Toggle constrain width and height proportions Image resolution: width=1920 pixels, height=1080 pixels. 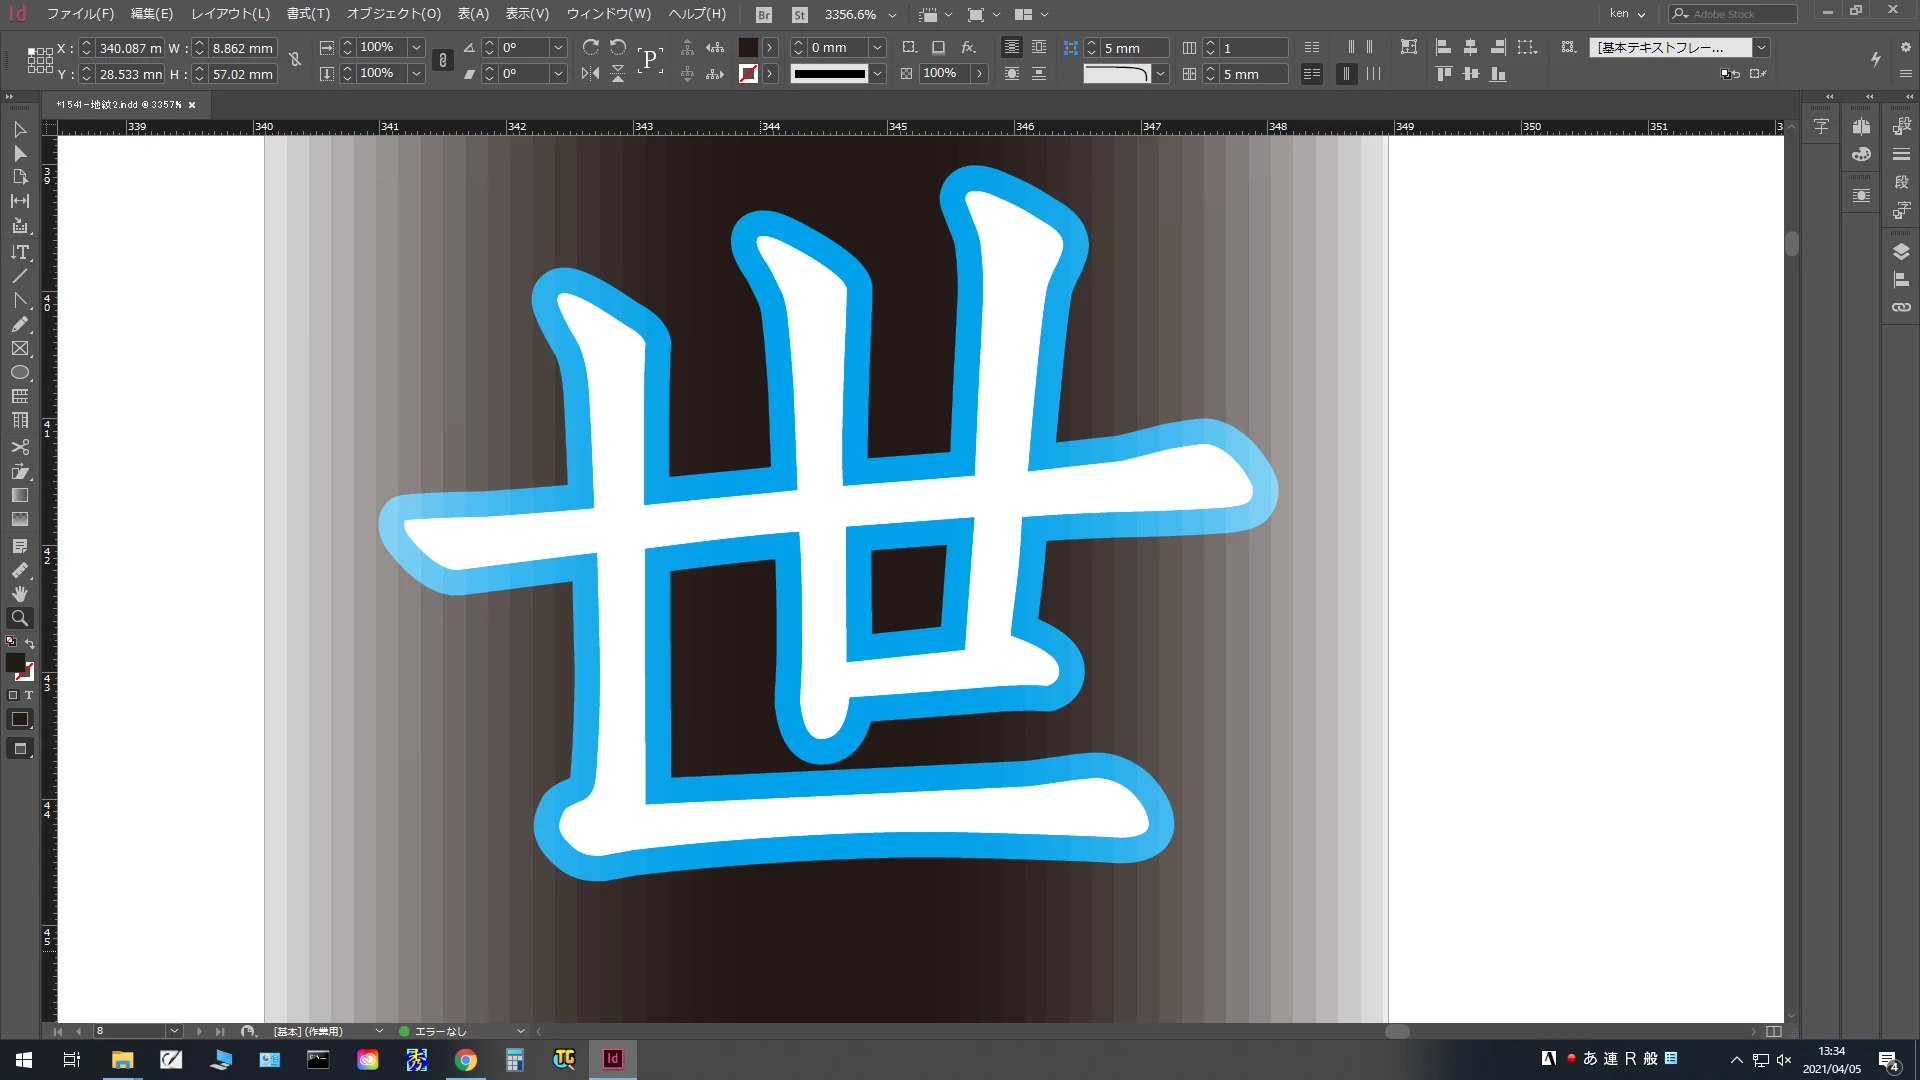click(x=295, y=60)
